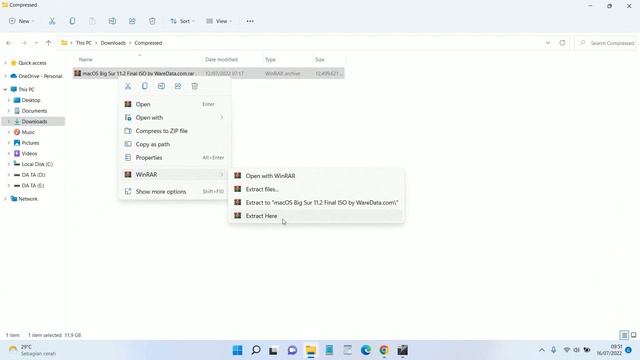Select Copy as path
Screen dimensions: 640x360
(x=175, y=144)
